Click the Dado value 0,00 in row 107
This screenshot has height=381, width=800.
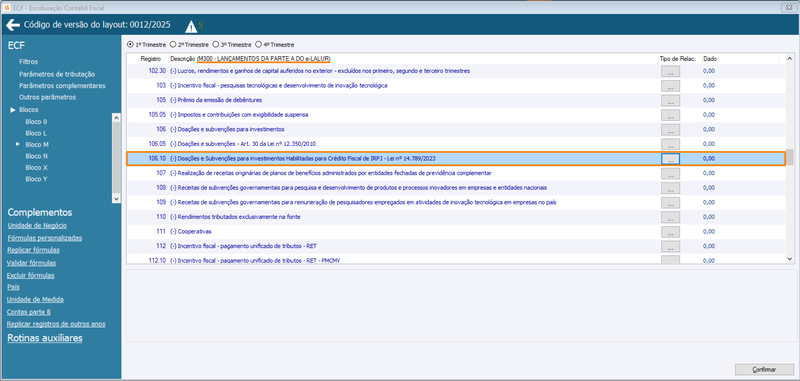[x=709, y=173]
